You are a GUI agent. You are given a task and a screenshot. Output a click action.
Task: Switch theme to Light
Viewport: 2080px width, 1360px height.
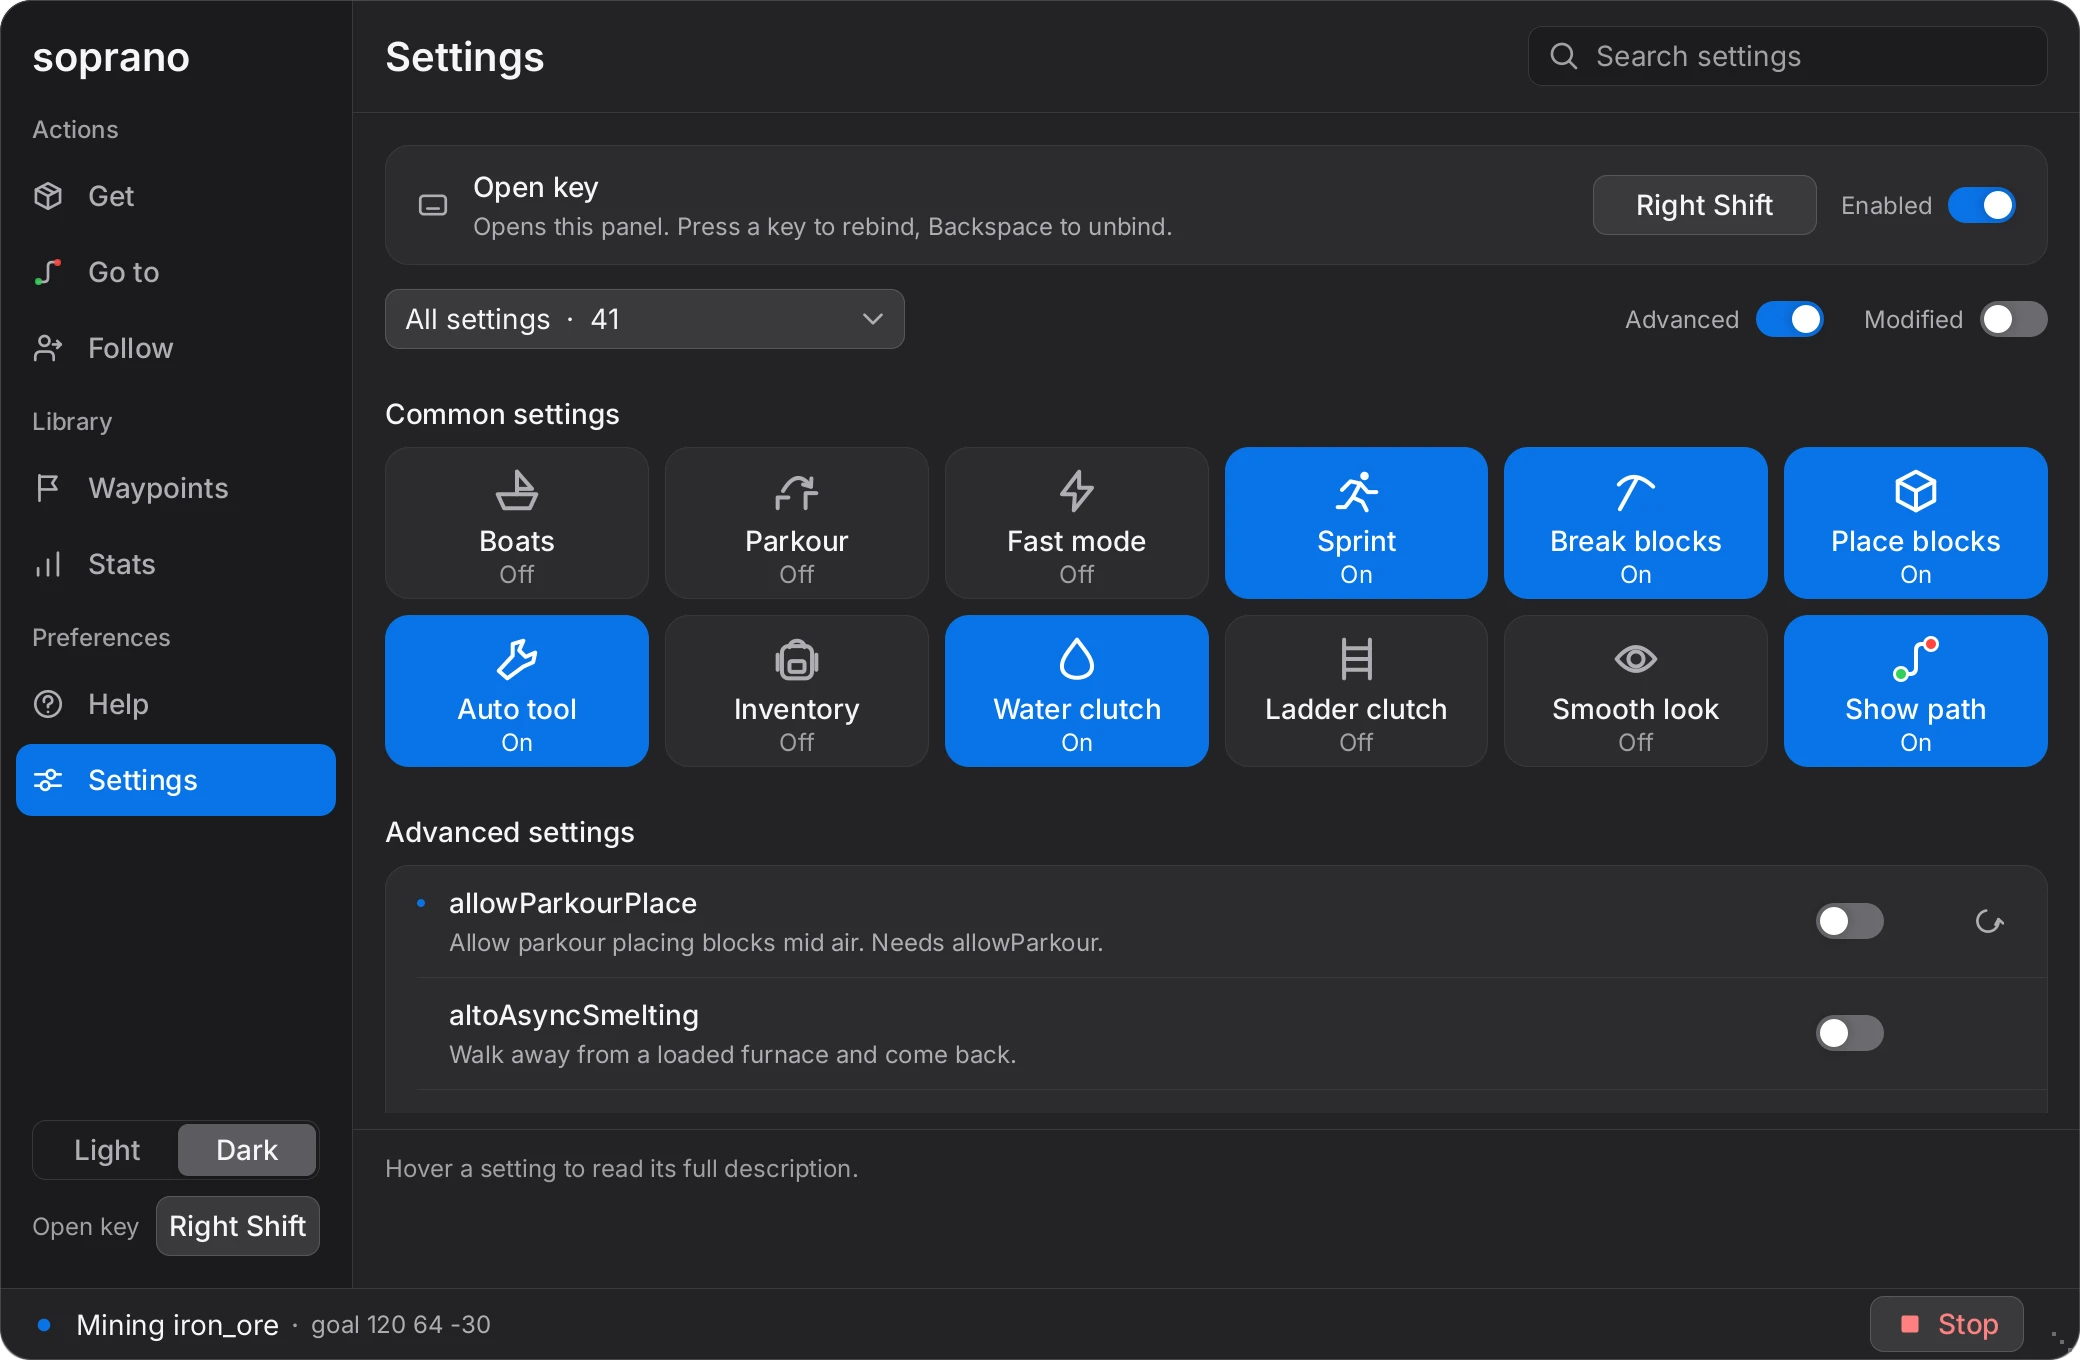click(107, 1150)
